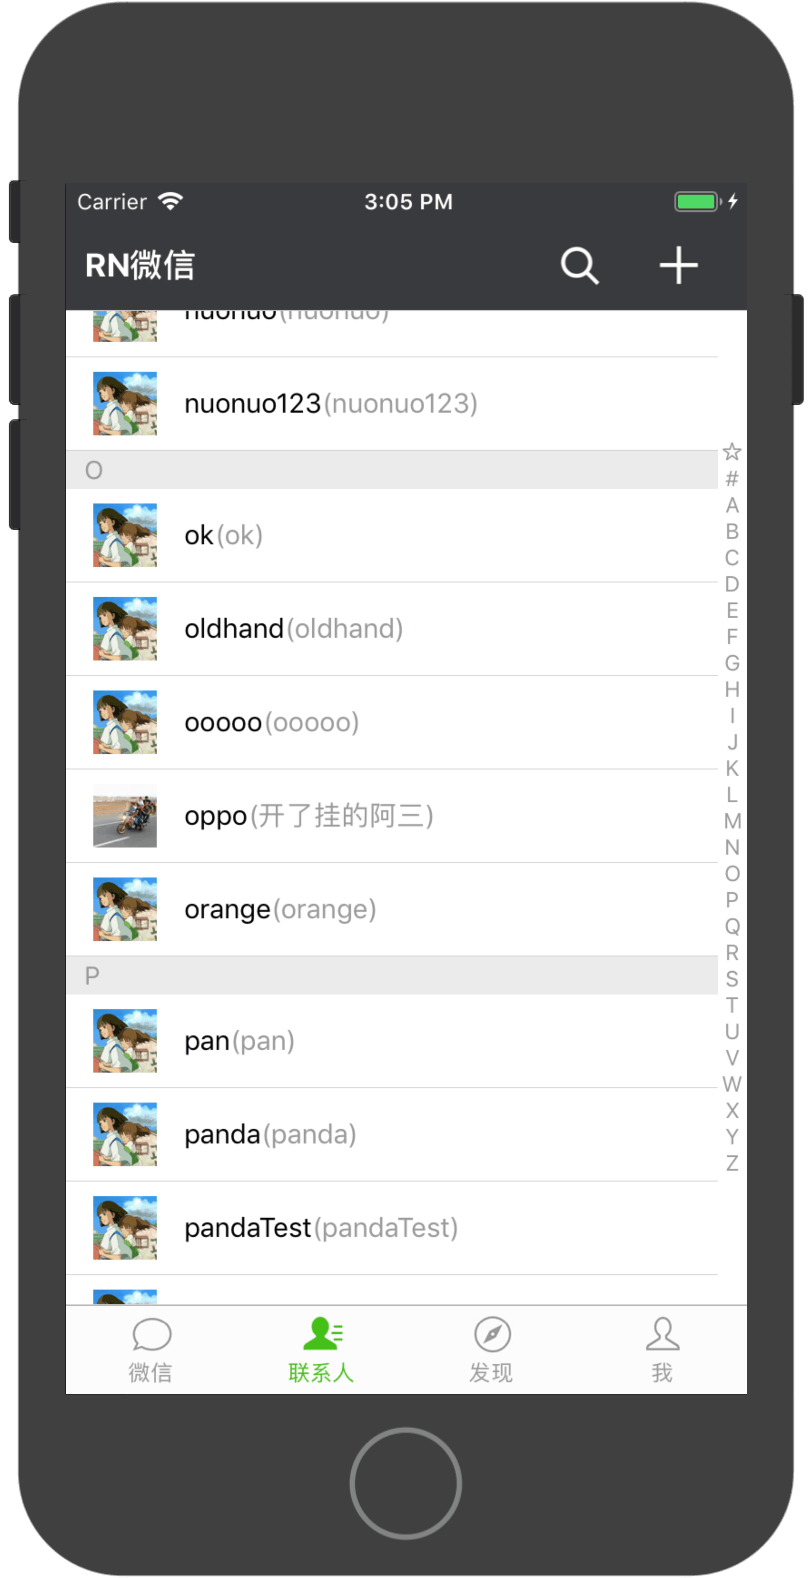The height and width of the screenshot is (1578, 812).
Task: Jump to letter A in index
Action: coord(732,505)
